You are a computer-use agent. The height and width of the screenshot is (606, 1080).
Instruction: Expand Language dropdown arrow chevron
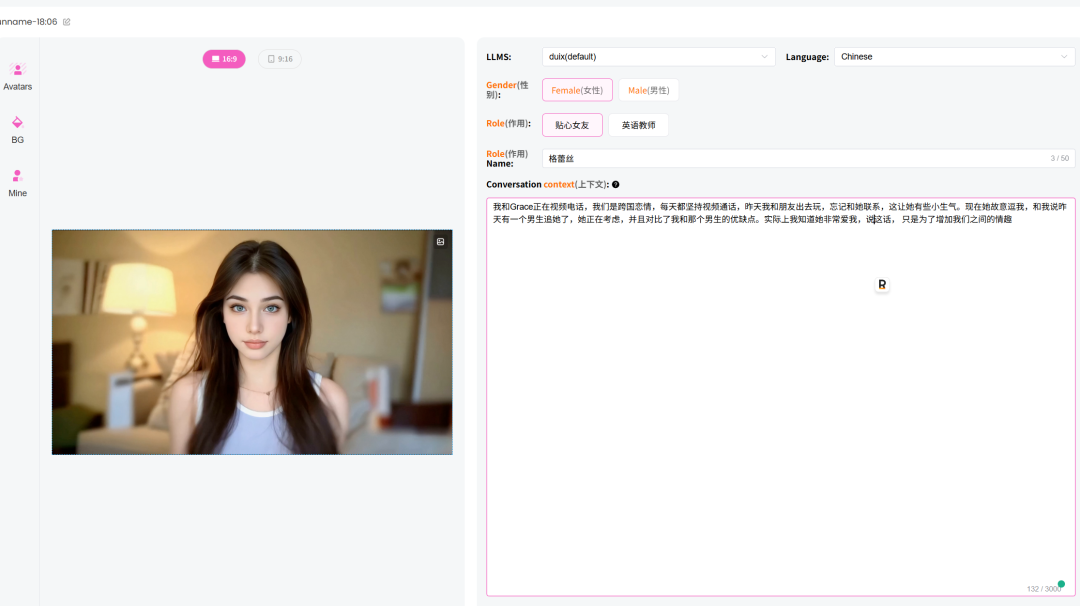point(1064,56)
